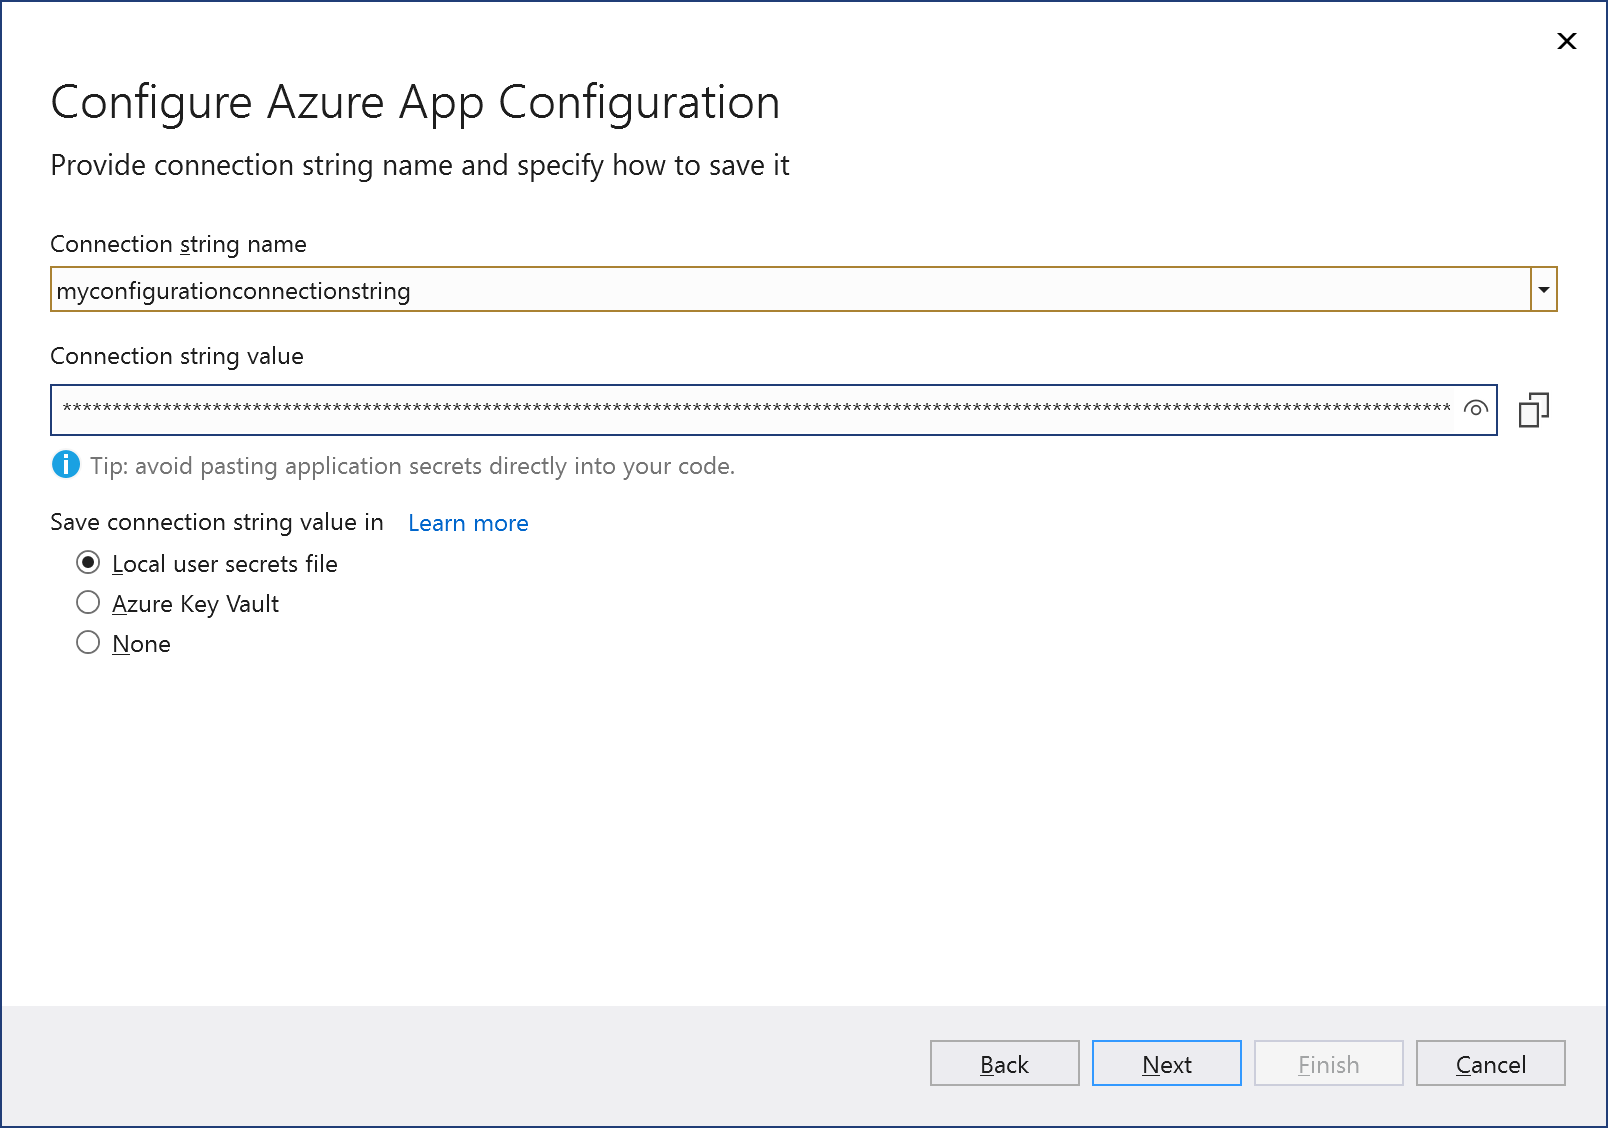Click the disabled Finish button
The height and width of the screenshot is (1128, 1608).
point(1327,1063)
